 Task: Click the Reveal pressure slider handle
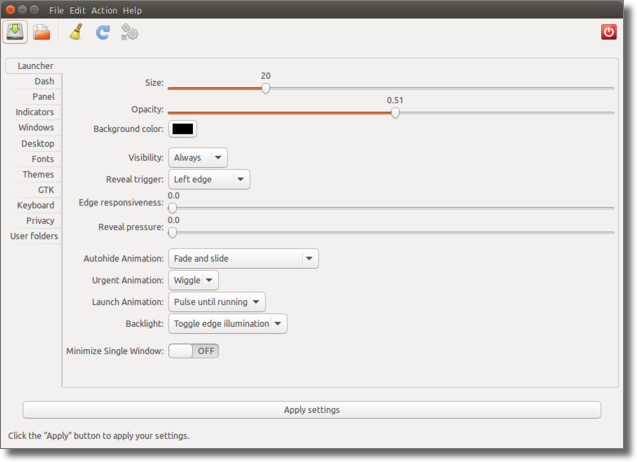point(173,232)
